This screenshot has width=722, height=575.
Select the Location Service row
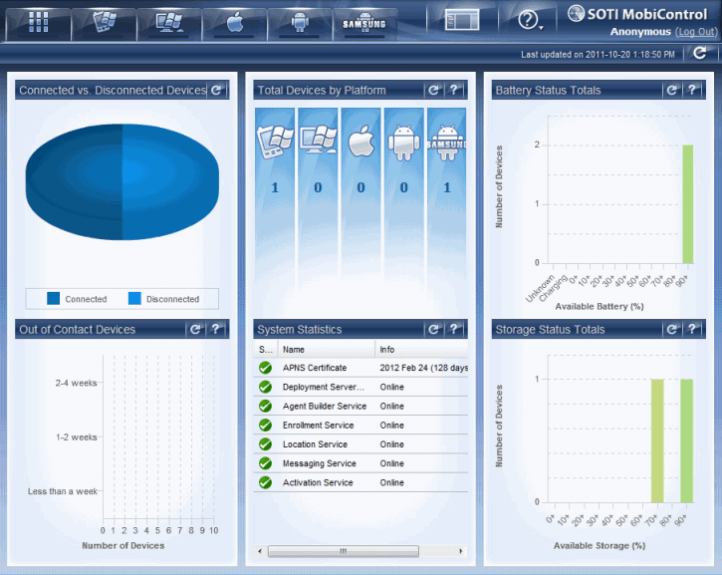tap(361, 444)
